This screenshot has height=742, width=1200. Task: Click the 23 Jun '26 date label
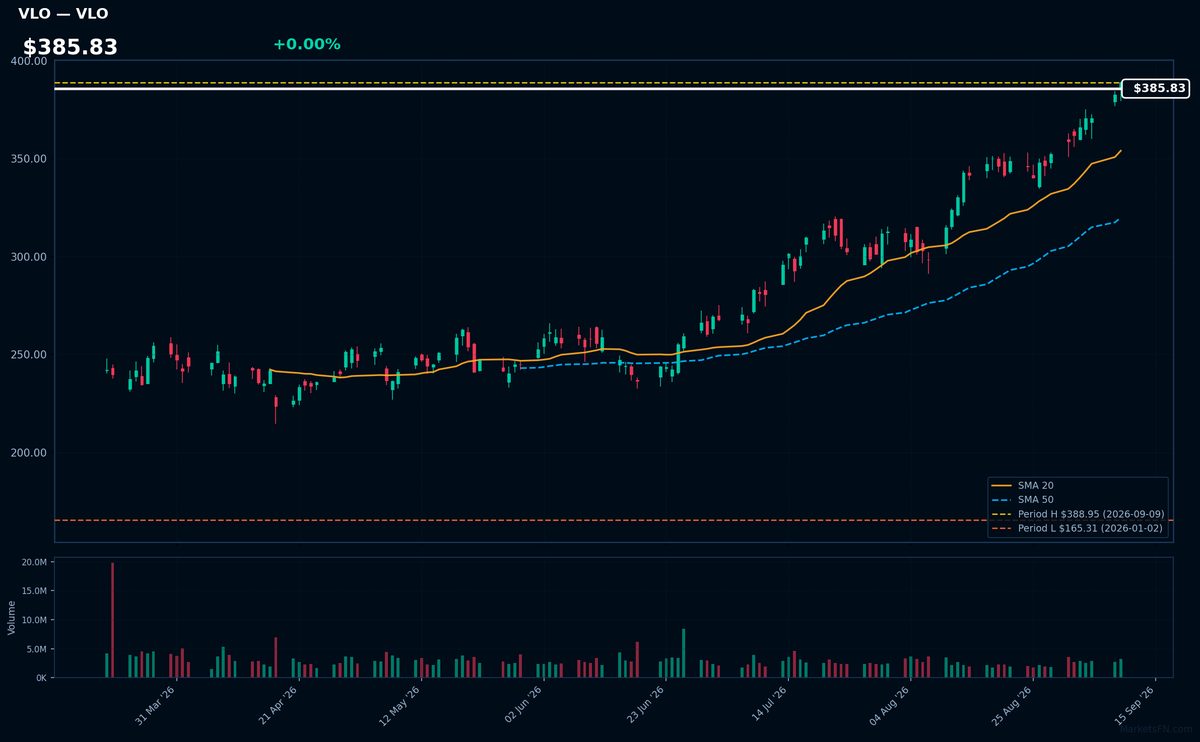point(646,706)
